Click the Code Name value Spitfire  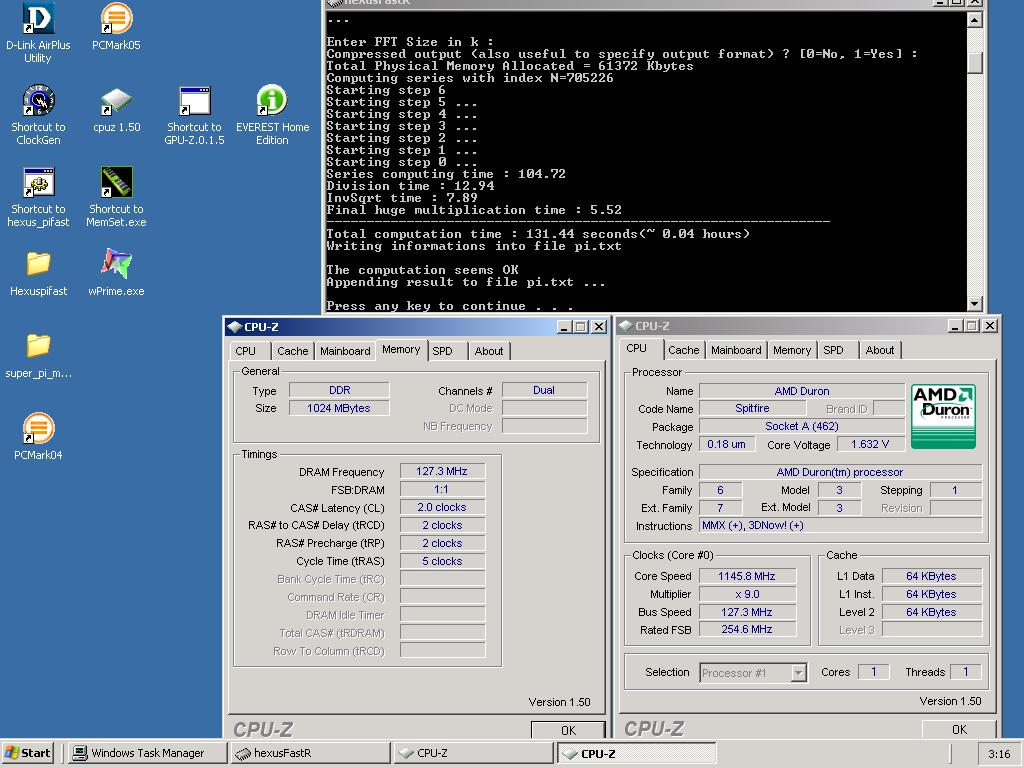pyautogui.click(x=752, y=408)
